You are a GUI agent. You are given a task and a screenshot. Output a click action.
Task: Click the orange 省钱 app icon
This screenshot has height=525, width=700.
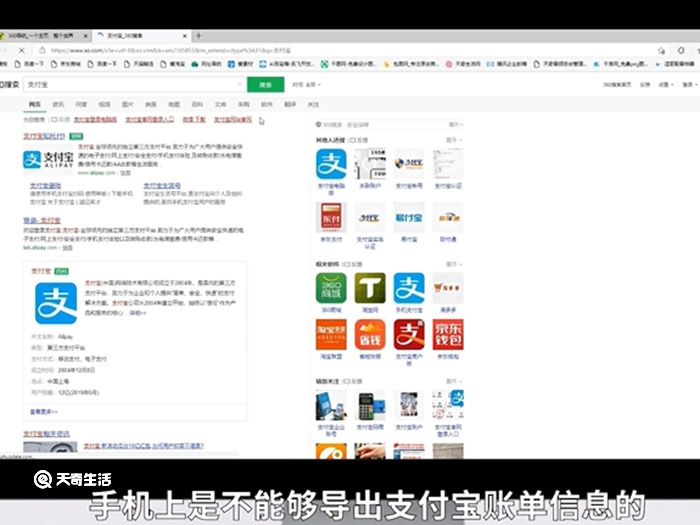coord(370,334)
